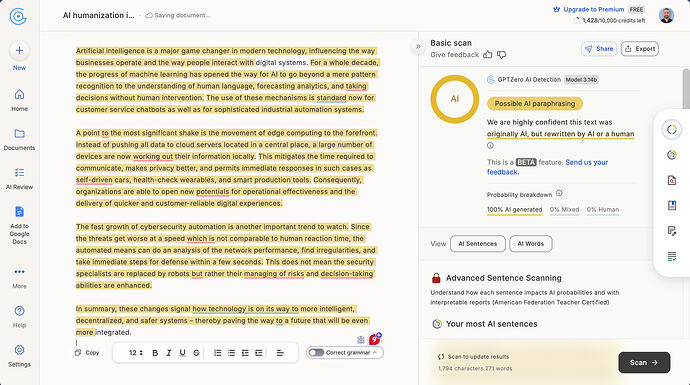Expand the Correct grammar options chevron
Screen dimensions: 690x385
click(x=375, y=352)
